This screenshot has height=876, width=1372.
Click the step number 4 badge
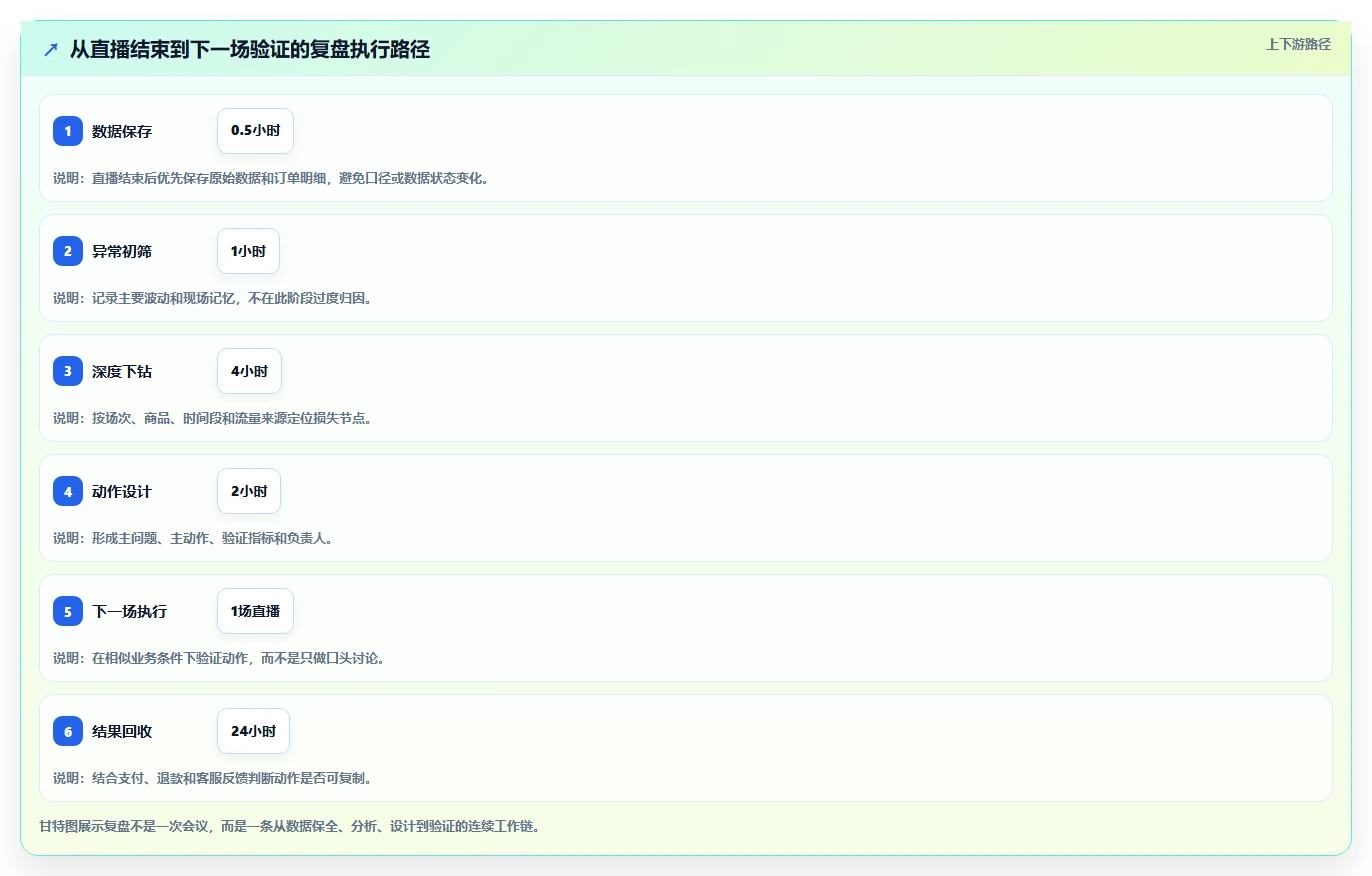pos(68,491)
